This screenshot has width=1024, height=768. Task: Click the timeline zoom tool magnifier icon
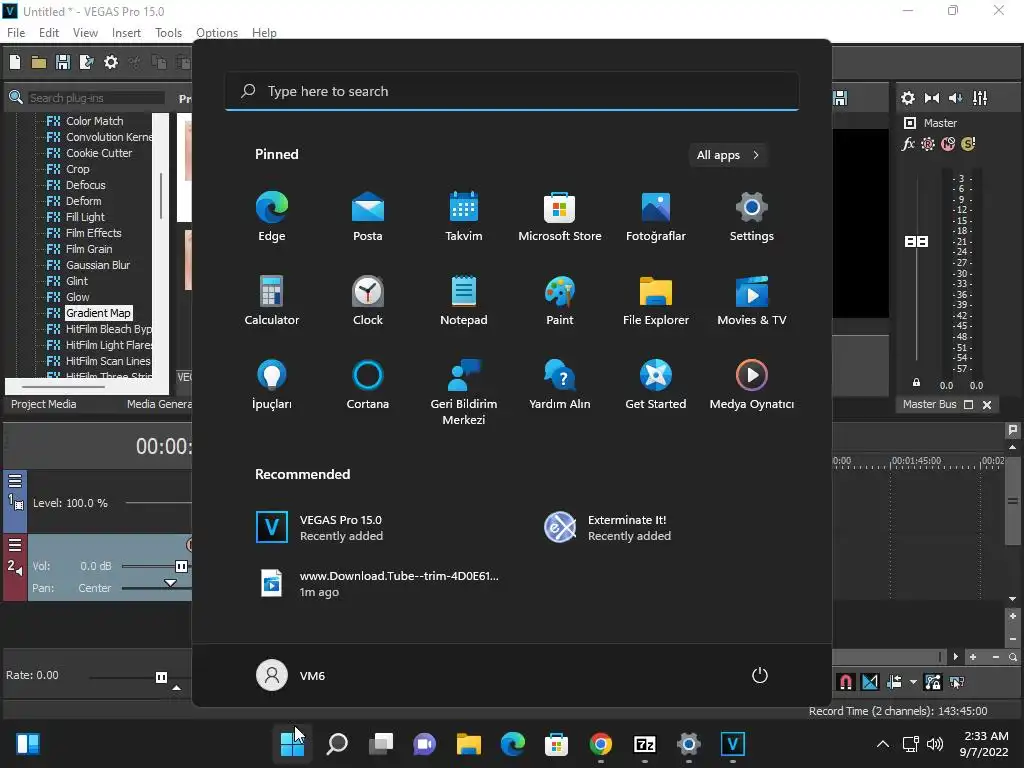[1013, 657]
